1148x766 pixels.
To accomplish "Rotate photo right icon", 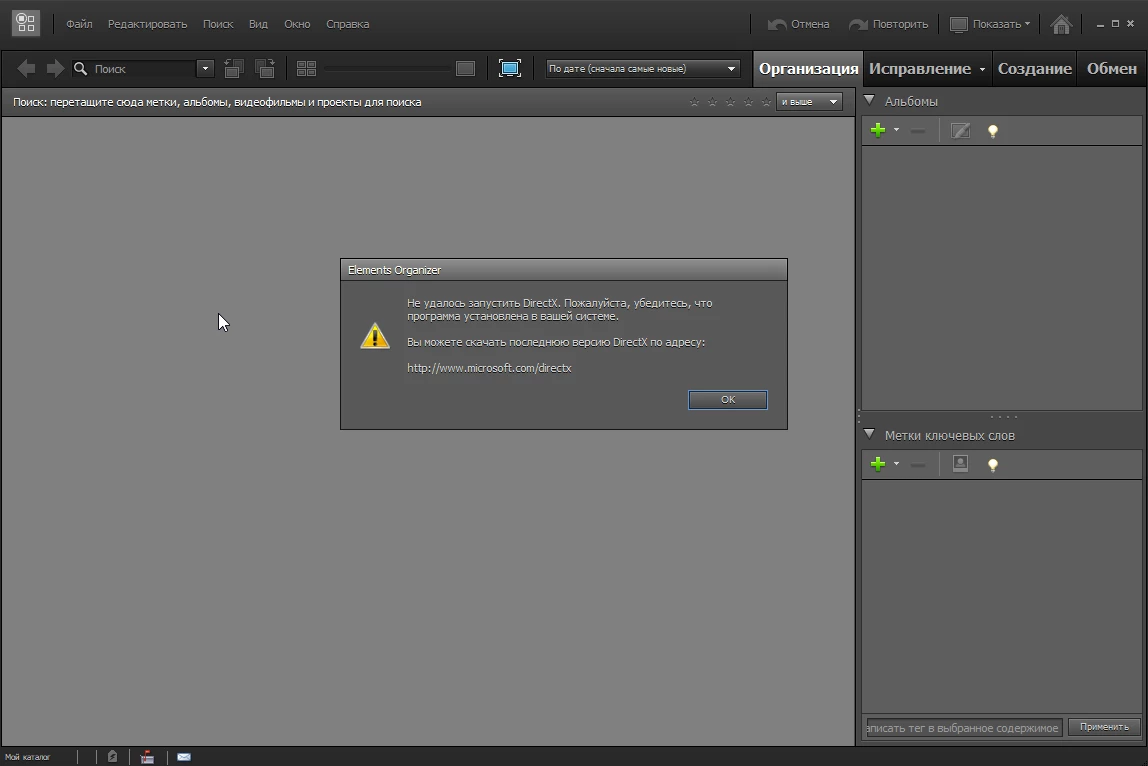I will tap(264, 69).
